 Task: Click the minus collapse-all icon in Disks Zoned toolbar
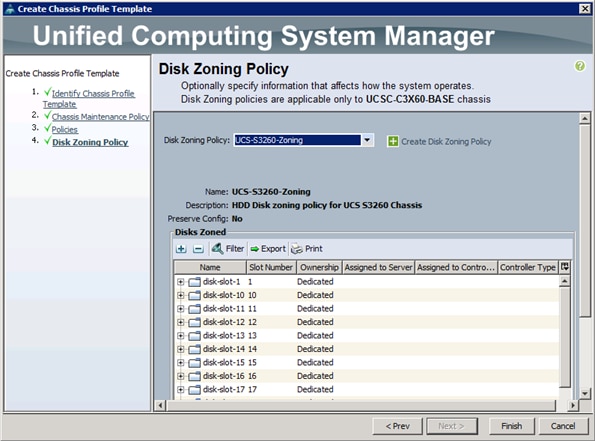click(x=198, y=249)
